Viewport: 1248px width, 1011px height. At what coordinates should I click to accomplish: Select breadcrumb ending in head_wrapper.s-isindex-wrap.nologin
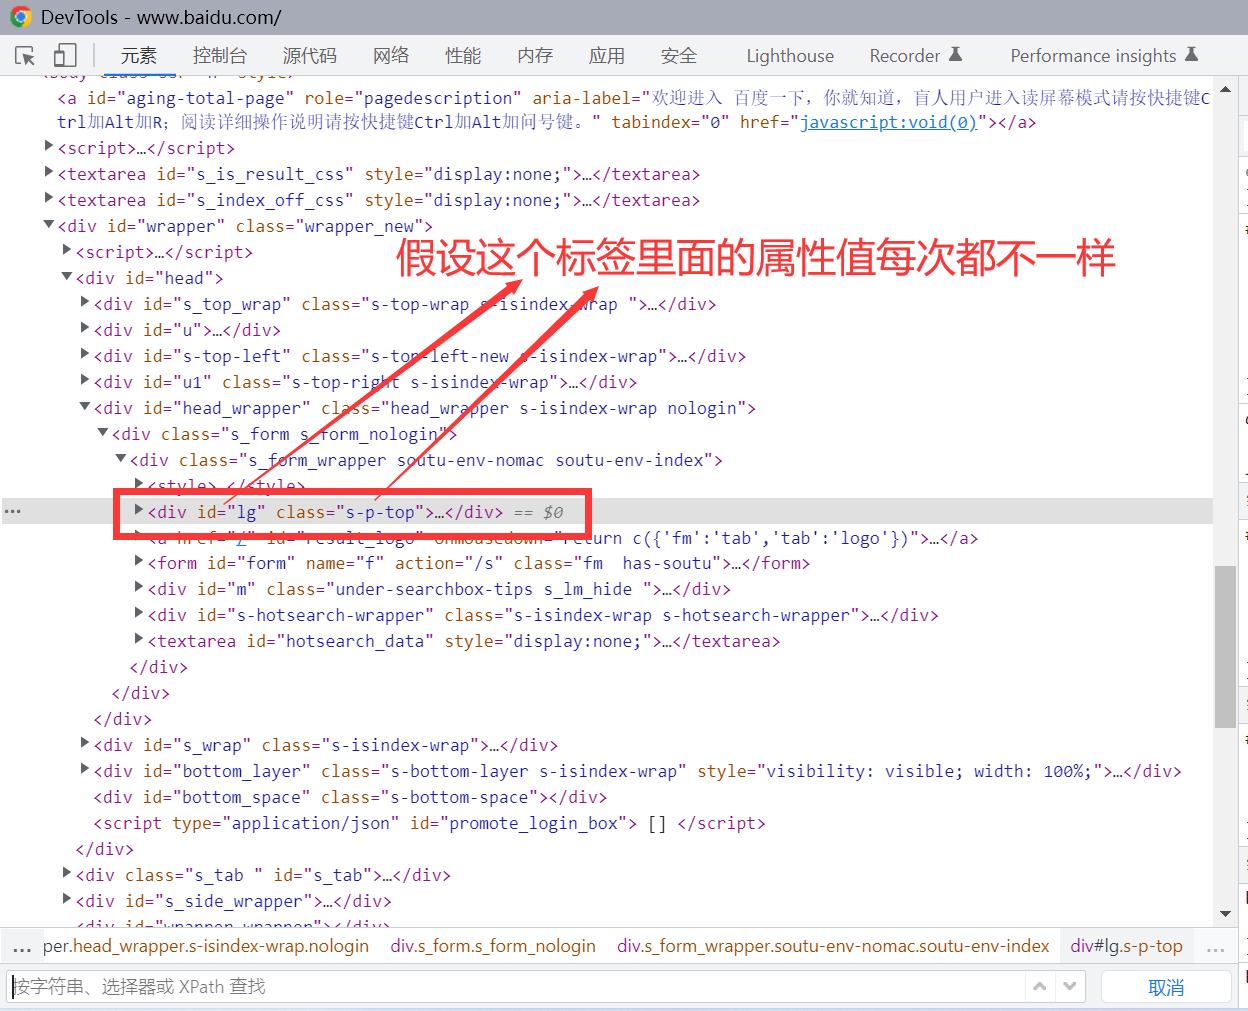pos(206,946)
